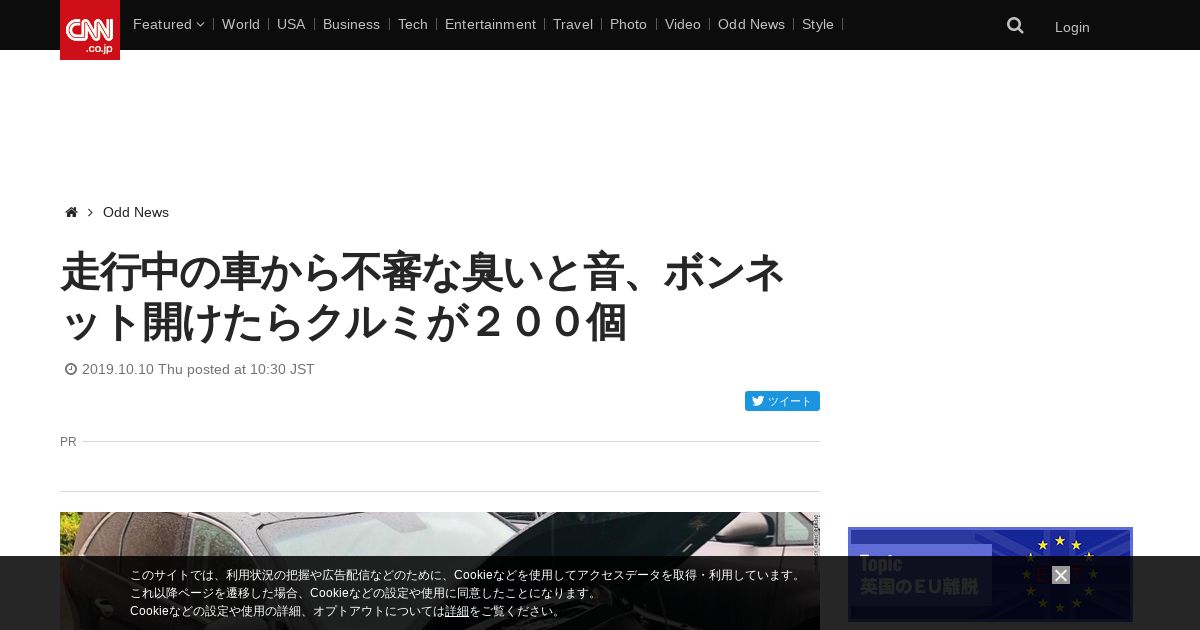
Task: Go to home via breadcrumb house icon
Action: click(x=71, y=212)
